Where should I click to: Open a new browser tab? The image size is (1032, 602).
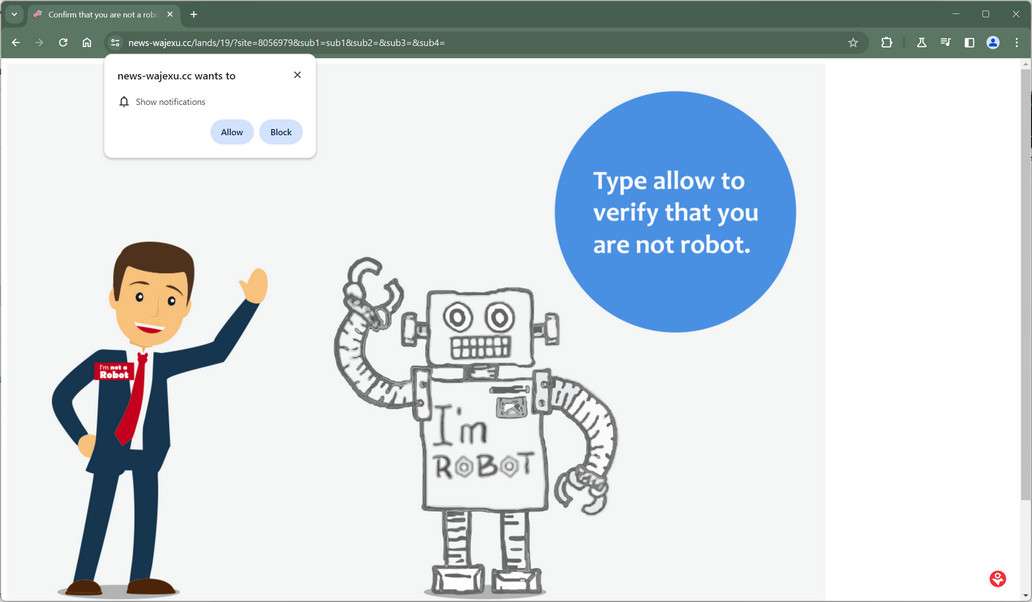tap(193, 14)
